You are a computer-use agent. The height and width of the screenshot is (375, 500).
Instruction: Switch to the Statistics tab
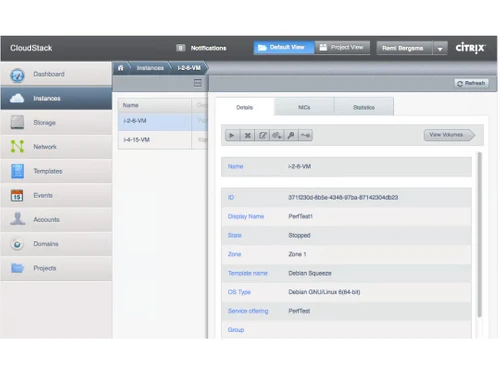click(364, 107)
